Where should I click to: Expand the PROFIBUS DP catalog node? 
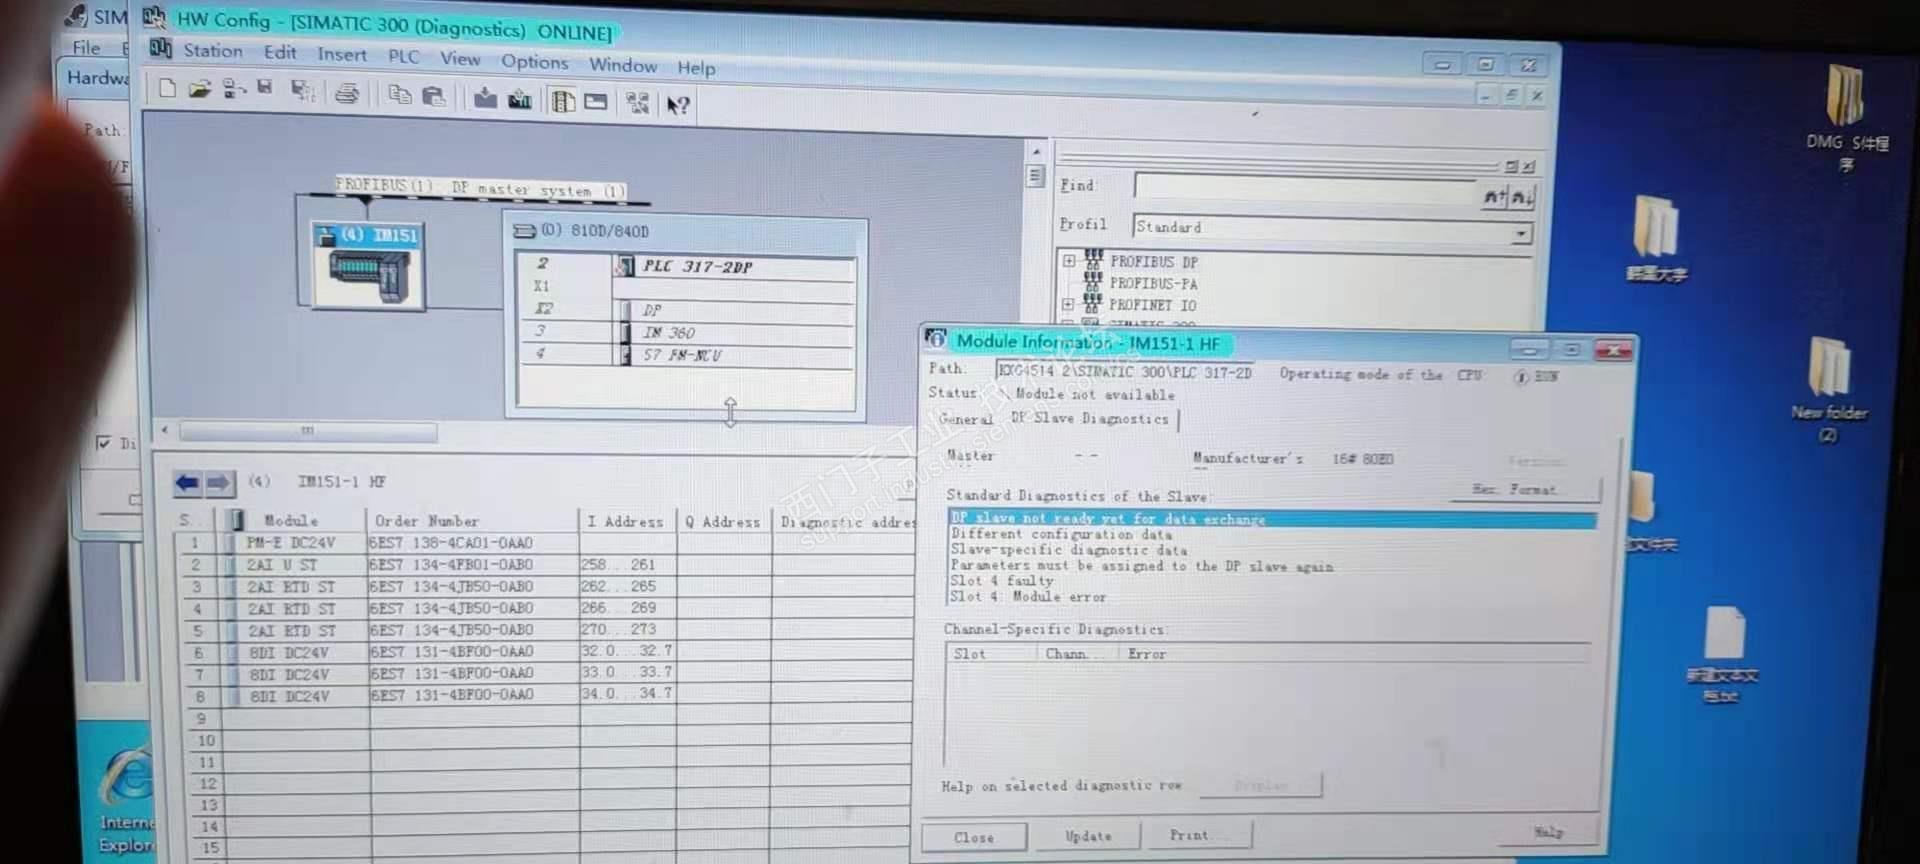pyautogui.click(x=1069, y=261)
